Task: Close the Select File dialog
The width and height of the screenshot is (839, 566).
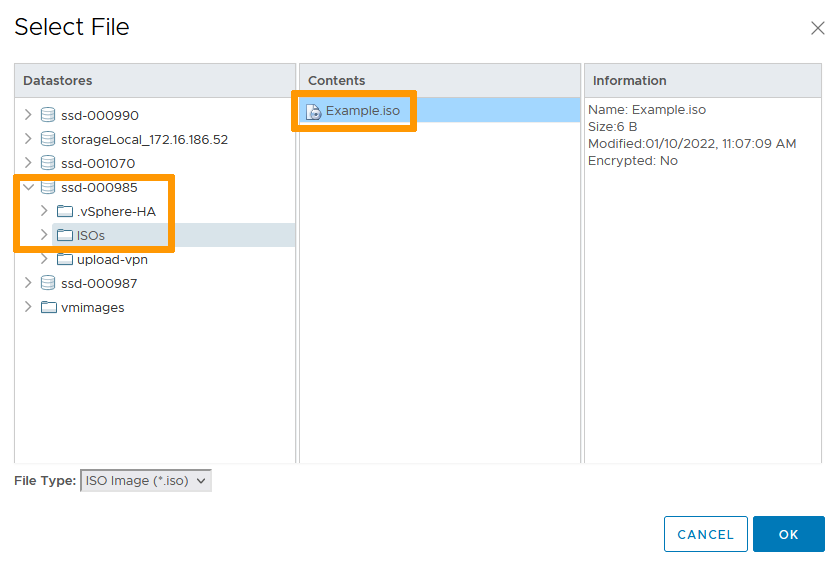Action: click(817, 28)
